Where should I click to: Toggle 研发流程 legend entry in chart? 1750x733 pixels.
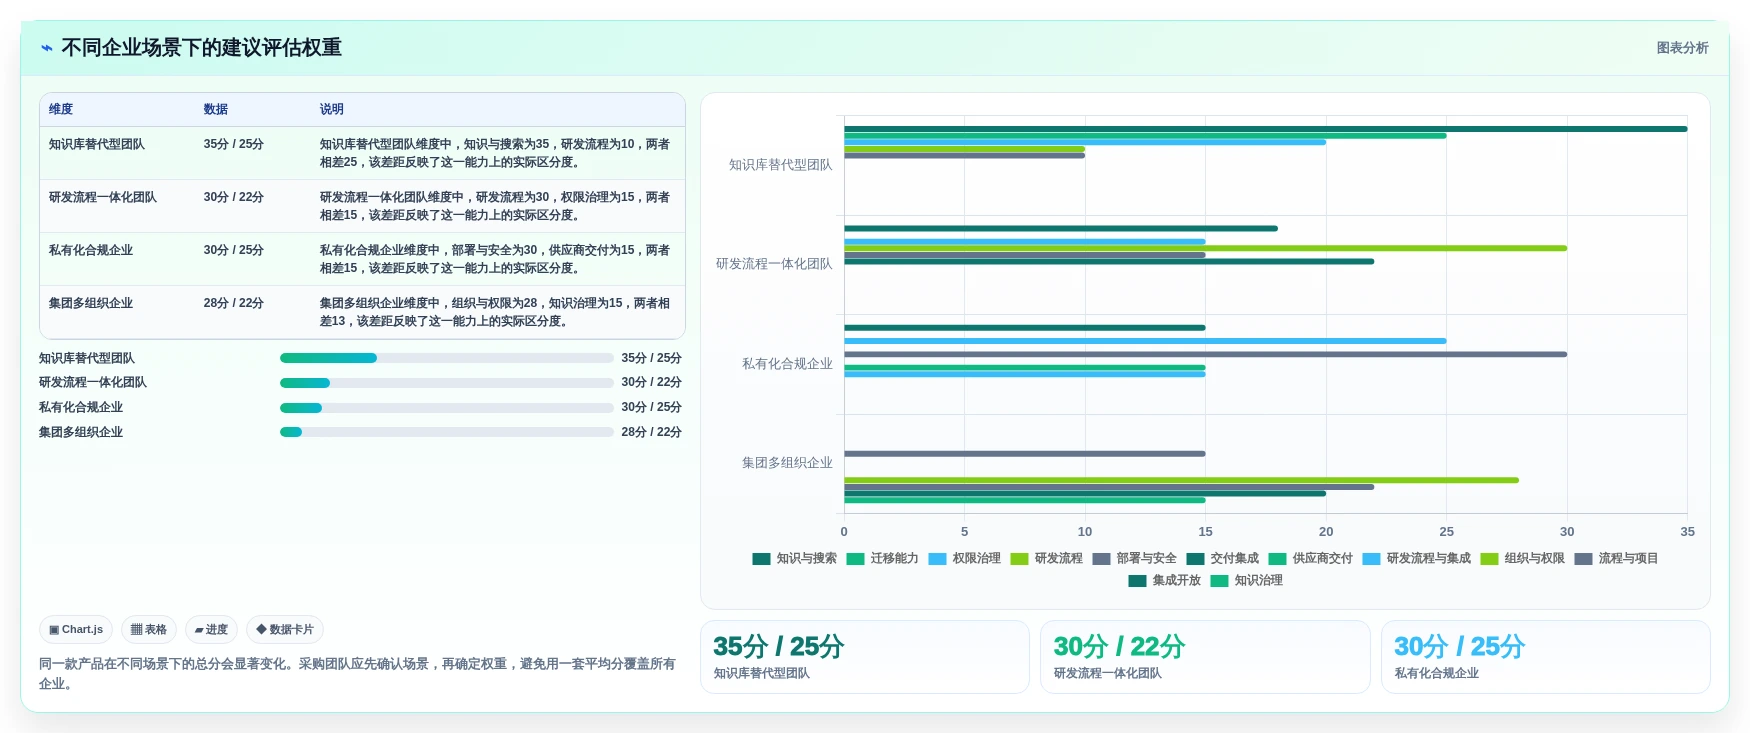pyautogui.click(x=1047, y=559)
